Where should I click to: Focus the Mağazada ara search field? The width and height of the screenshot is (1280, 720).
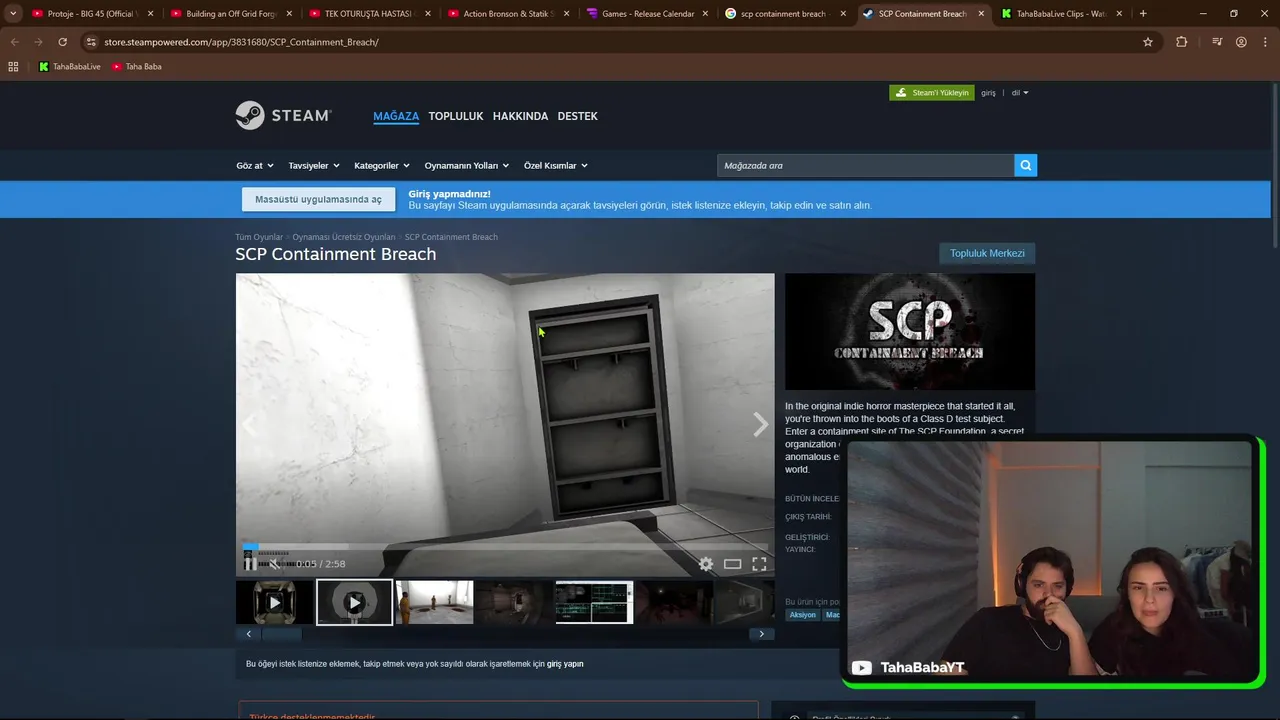[865, 165]
